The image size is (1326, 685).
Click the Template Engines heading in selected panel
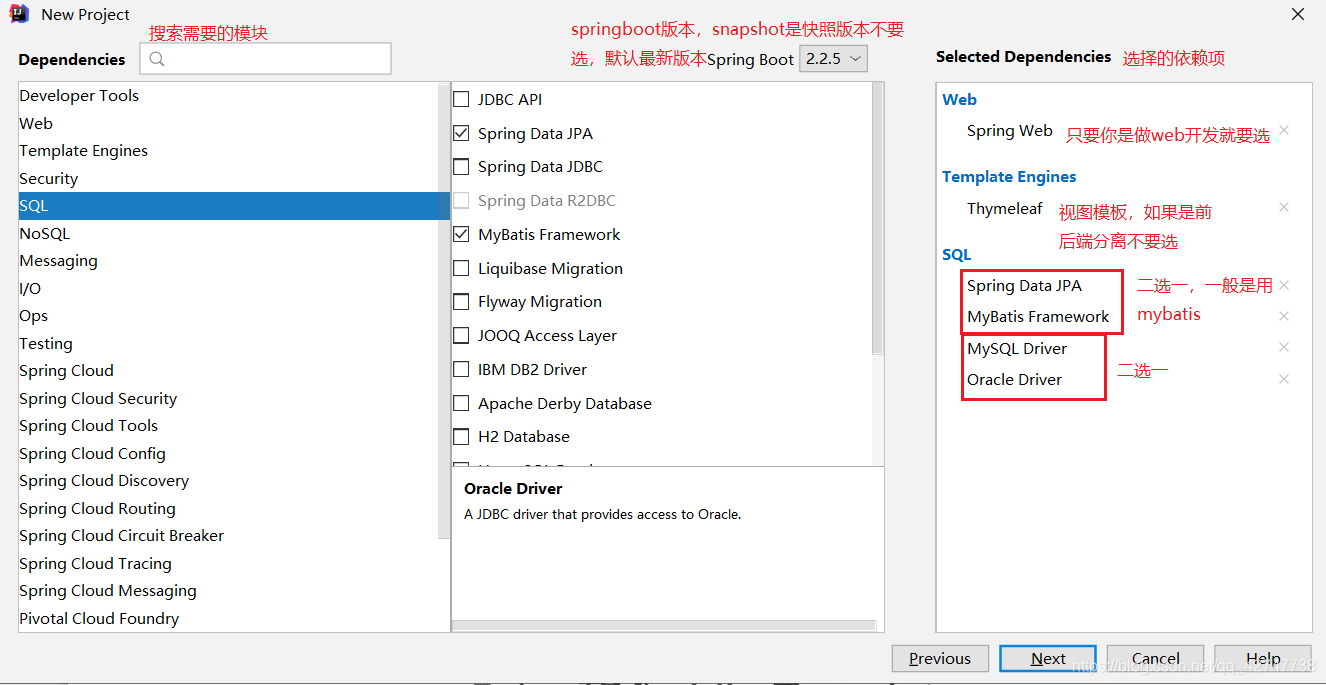[x=1009, y=176]
